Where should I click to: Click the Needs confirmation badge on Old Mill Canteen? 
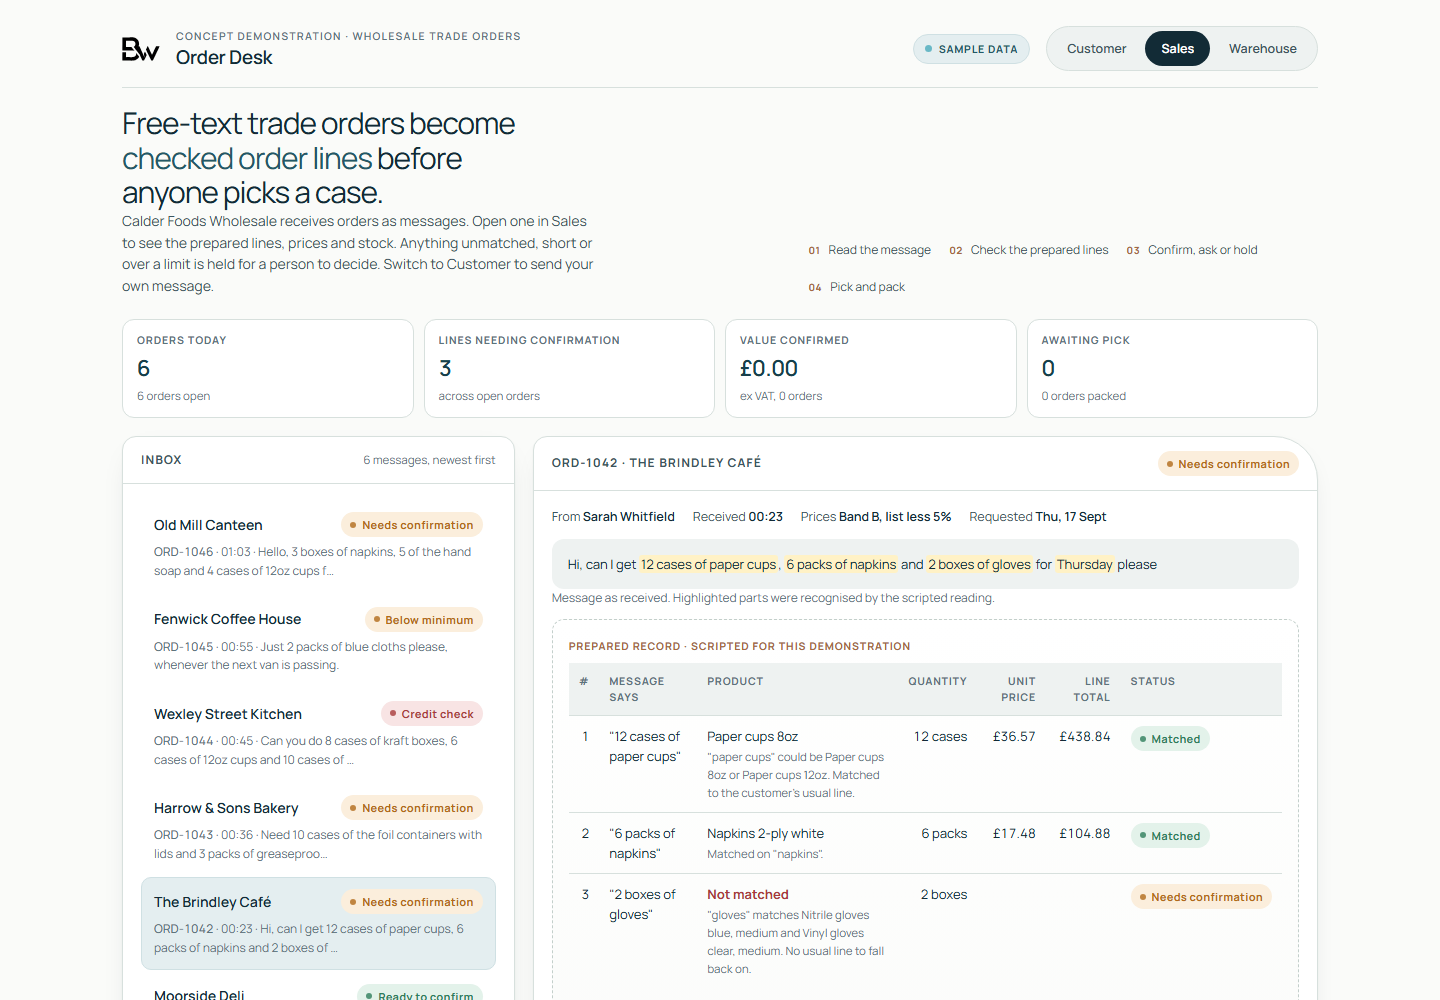pyautogui.click(x=412, y=525)
